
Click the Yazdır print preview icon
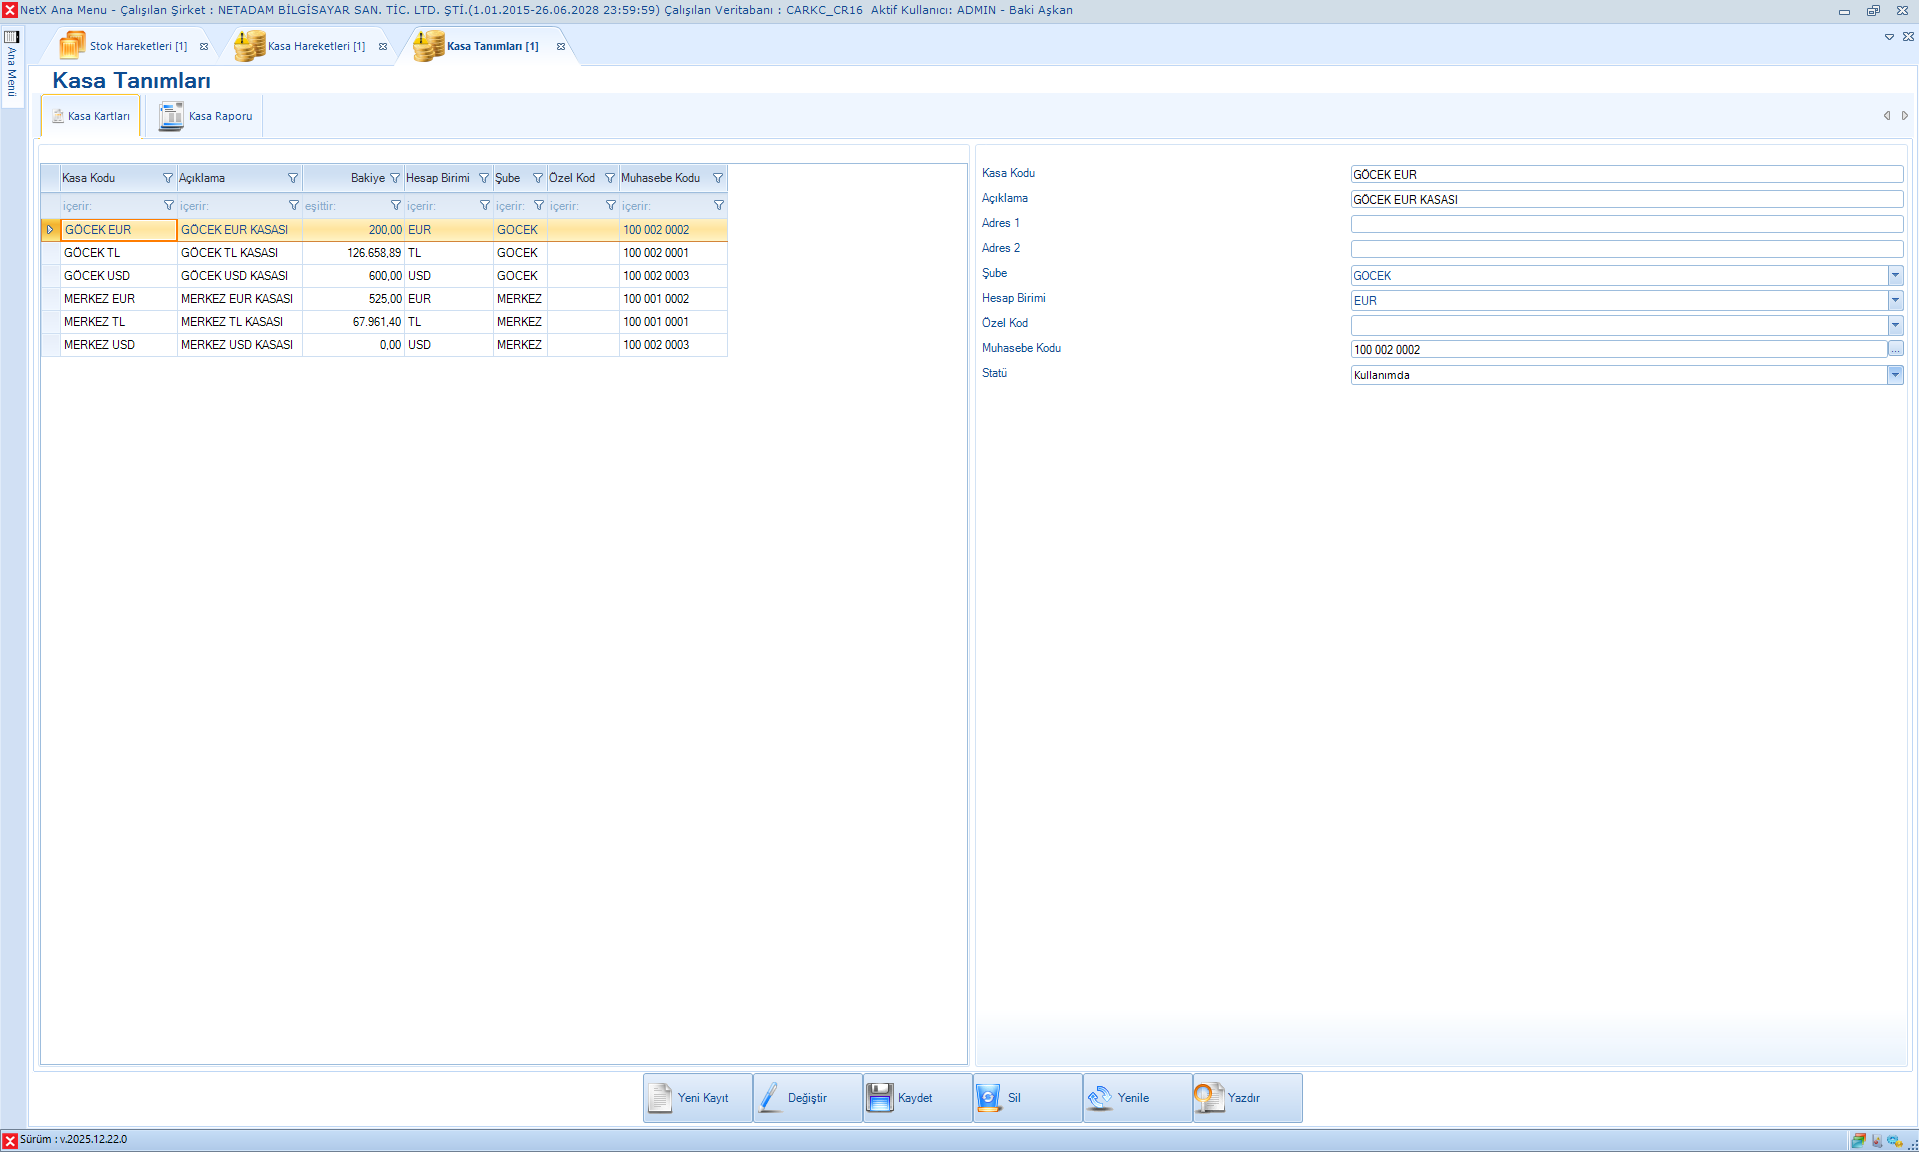point(1209,1097)
